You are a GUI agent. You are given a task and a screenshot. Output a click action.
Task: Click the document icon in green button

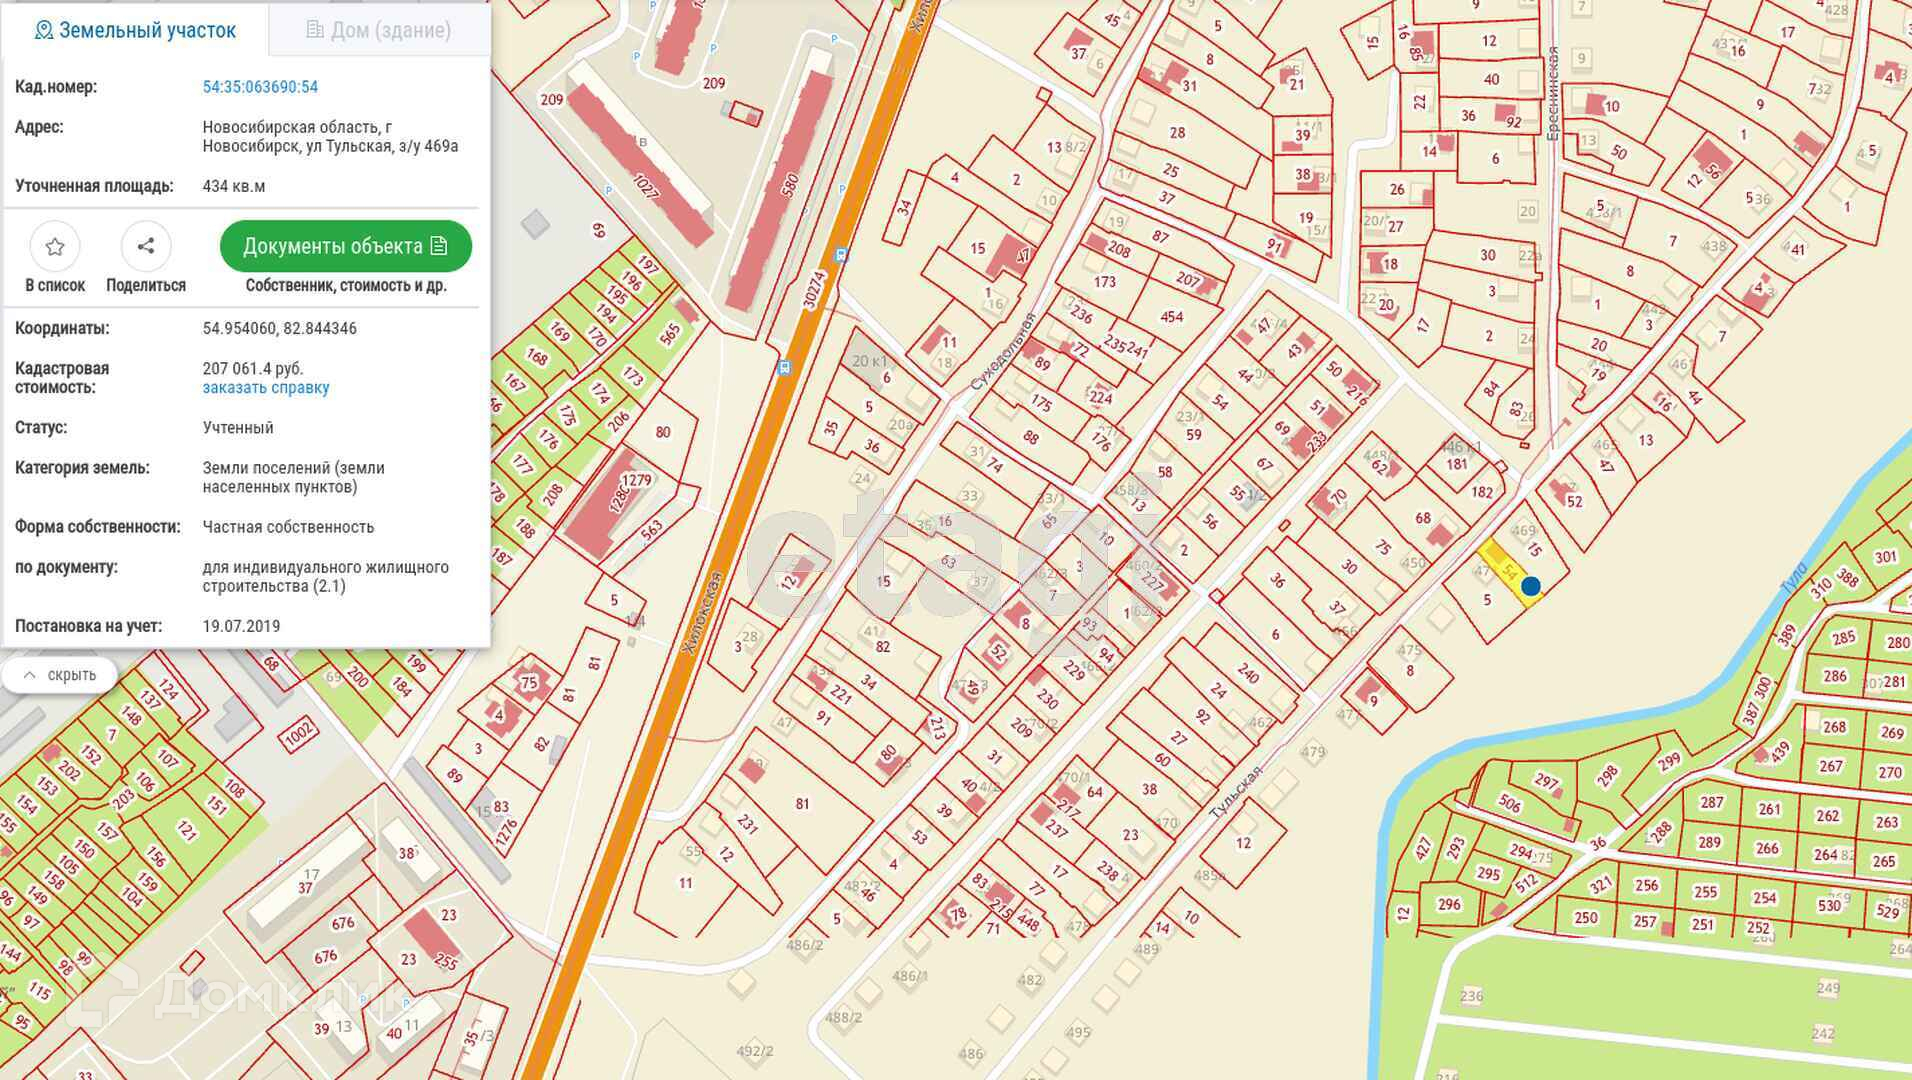tap(438, 246)
